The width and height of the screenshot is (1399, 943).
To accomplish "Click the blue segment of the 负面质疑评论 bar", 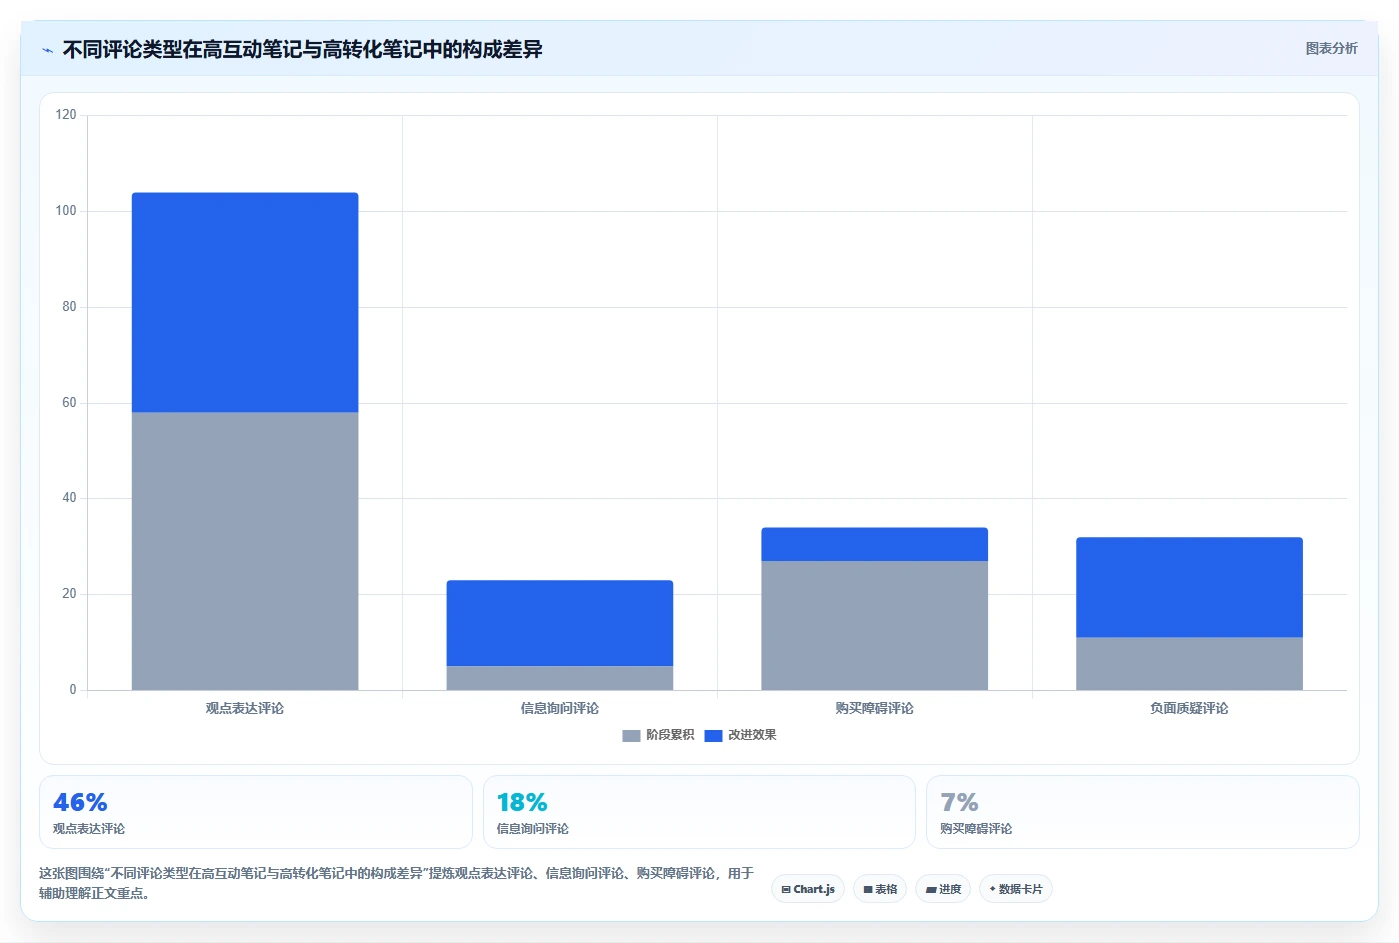I will pyautogui.click(x=1190, y=587).
